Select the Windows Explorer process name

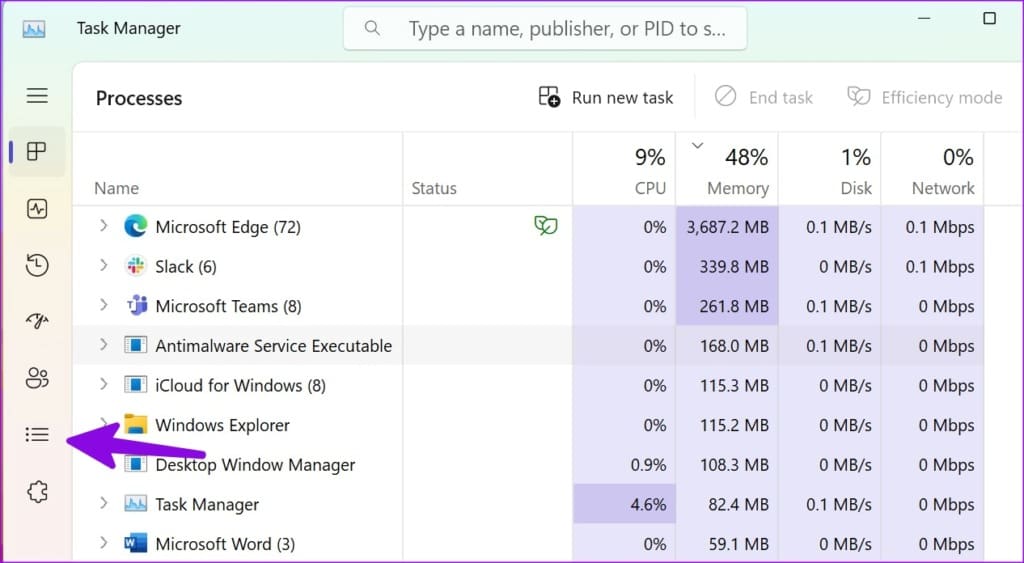point(222,425)
